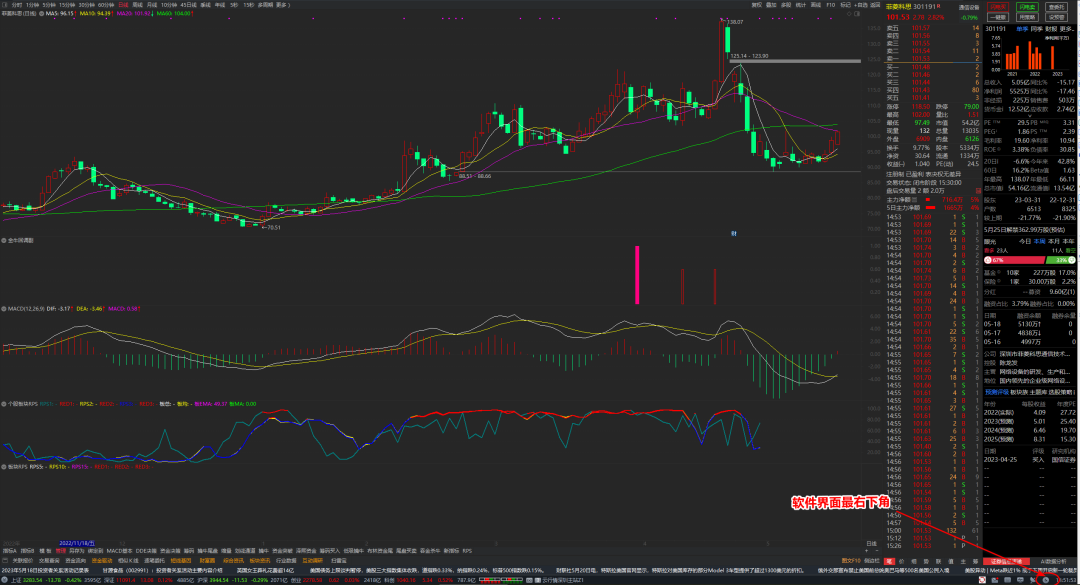Viewport: 1080px width, 585px height.
Task: Open the 图文F10 tab
Action: click(x=851, y=561)
